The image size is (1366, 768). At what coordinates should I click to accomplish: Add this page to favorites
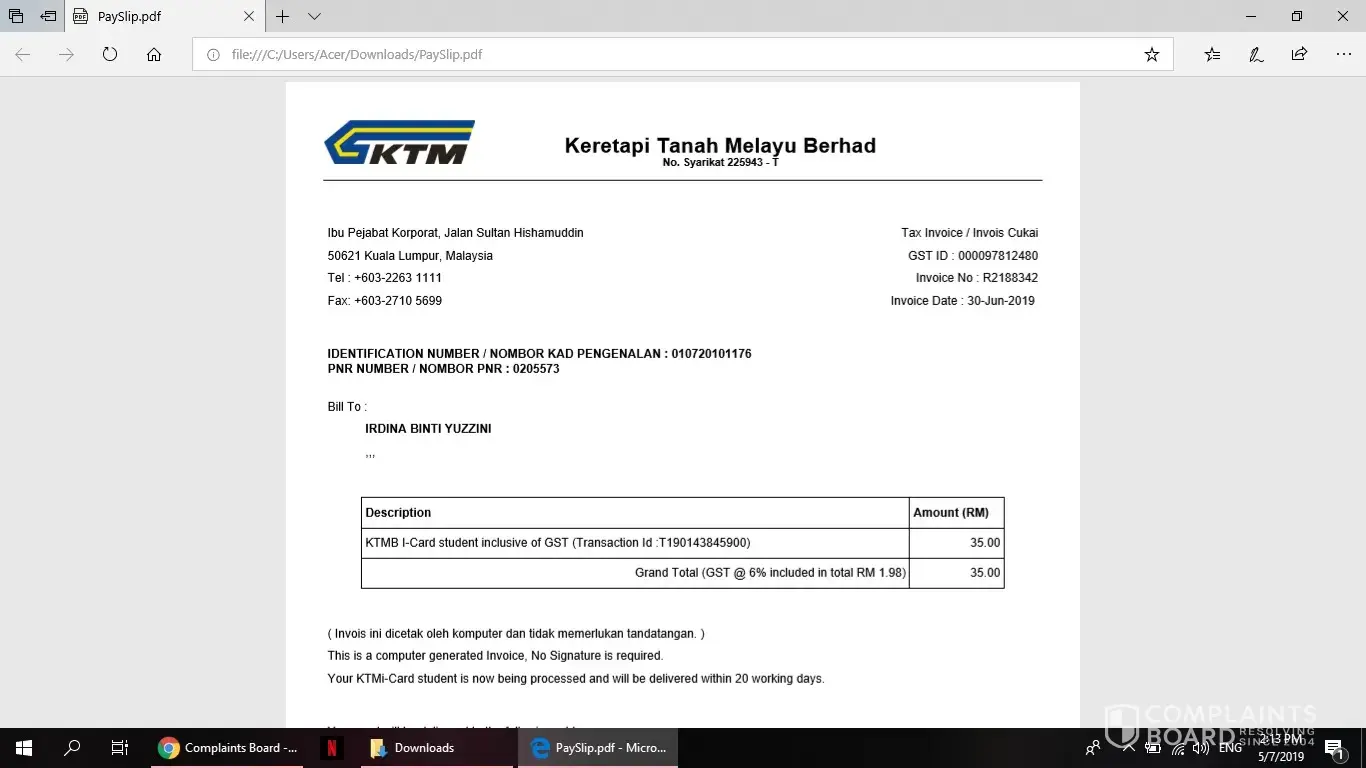point(1152,54)
